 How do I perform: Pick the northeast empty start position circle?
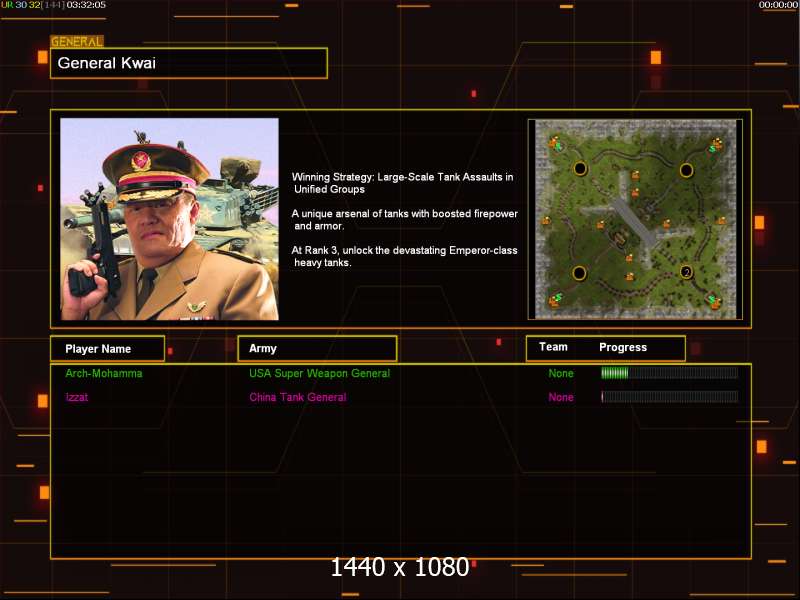point(687,170)
